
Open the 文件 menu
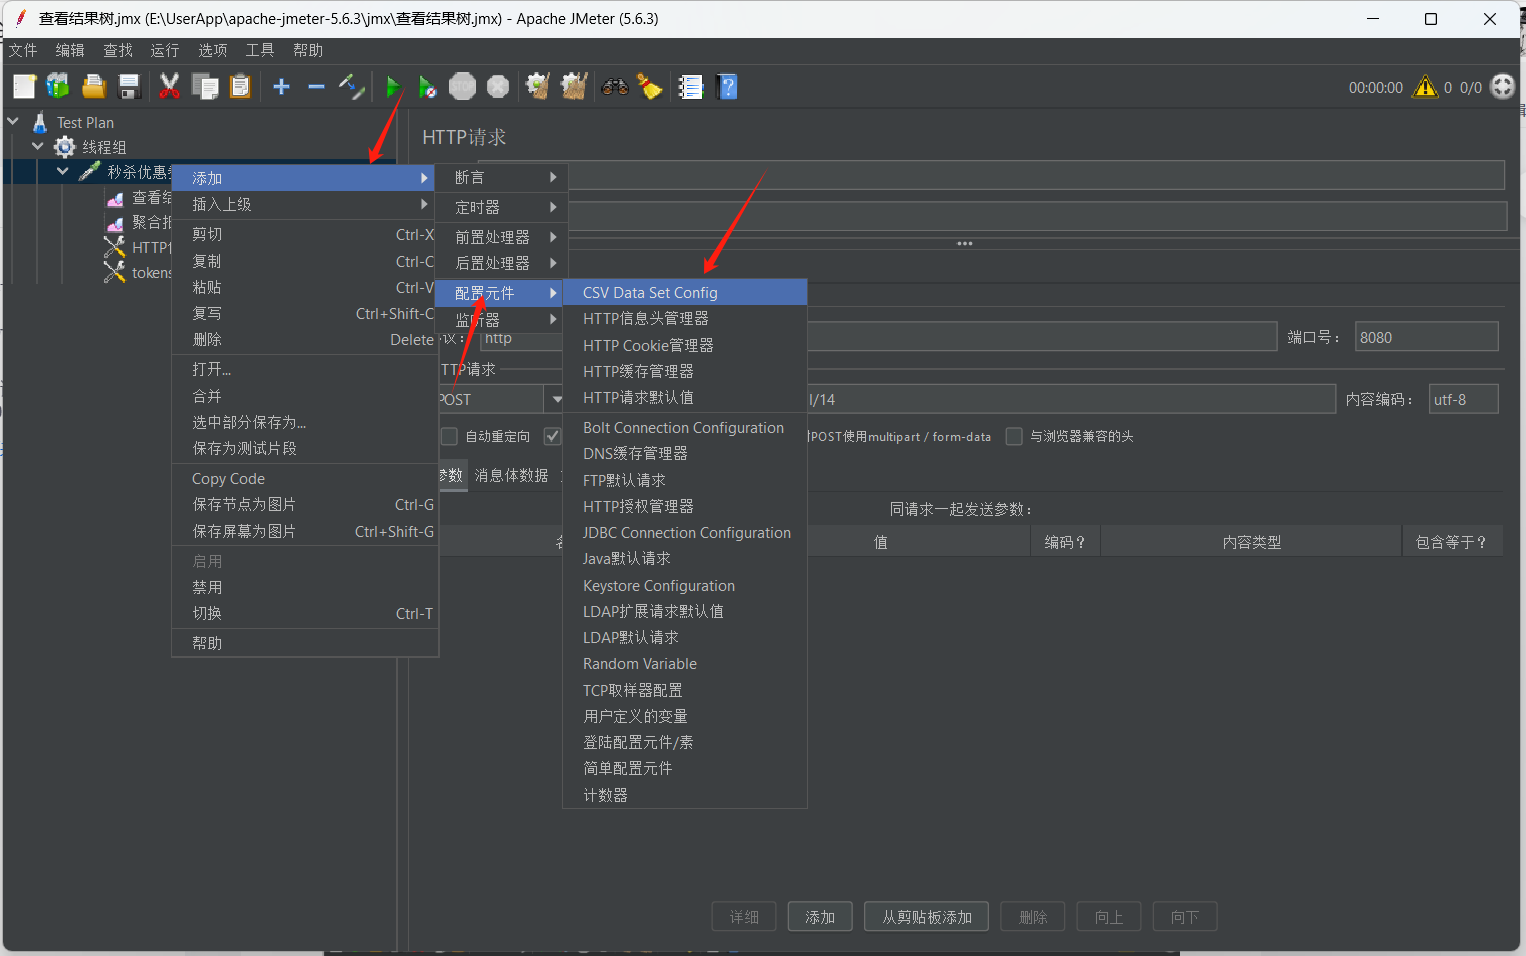23,50
